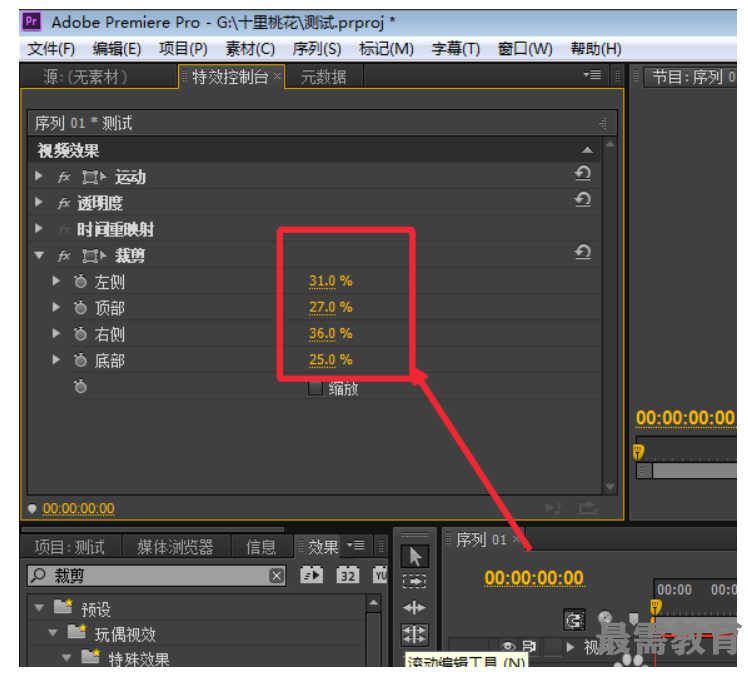The width and height of the screenshot is (748, 678).
Task: Reset the 运动 effect
Action: coord(582,173)
